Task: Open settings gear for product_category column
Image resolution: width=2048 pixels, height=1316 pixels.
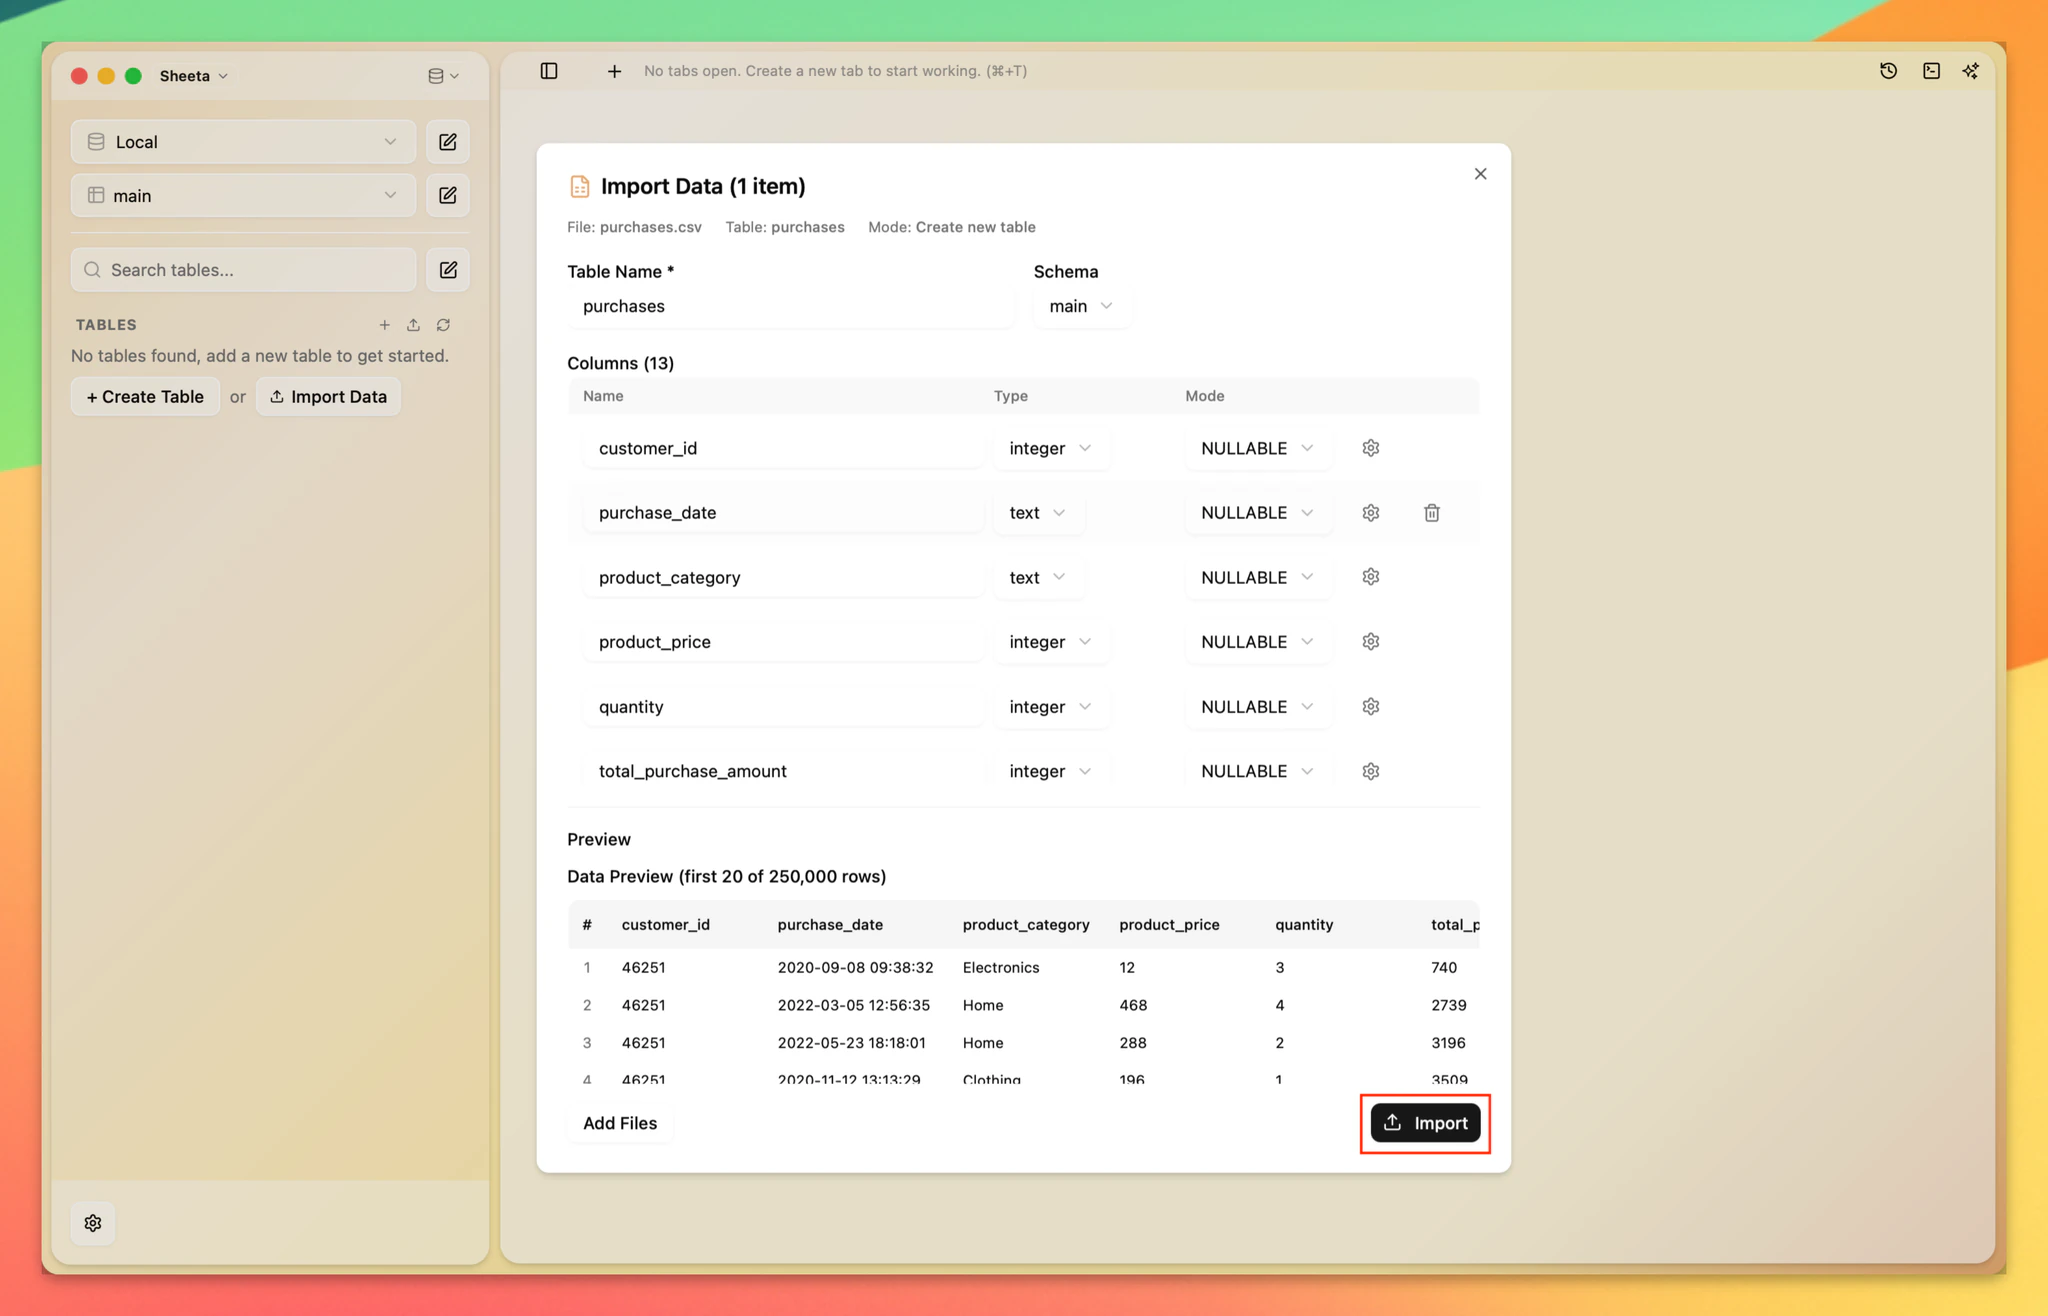Action: coord(1371,577)
